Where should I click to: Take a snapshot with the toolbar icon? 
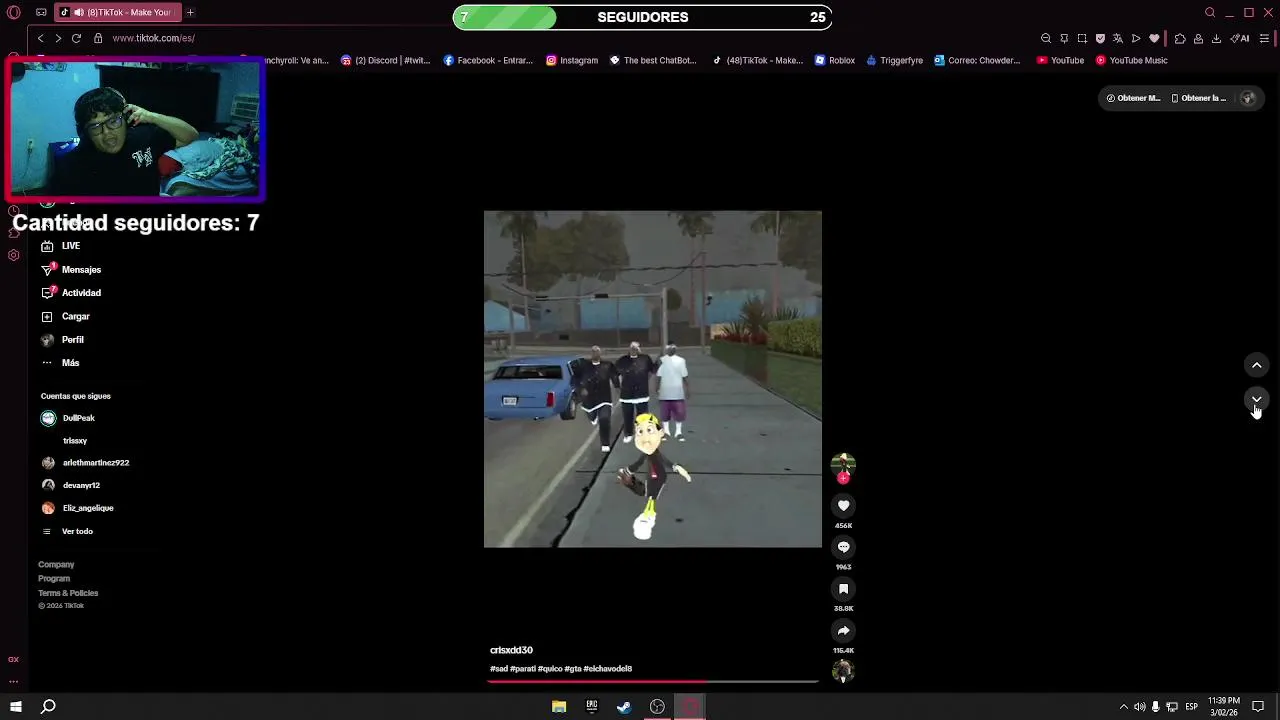point(1082,38)
